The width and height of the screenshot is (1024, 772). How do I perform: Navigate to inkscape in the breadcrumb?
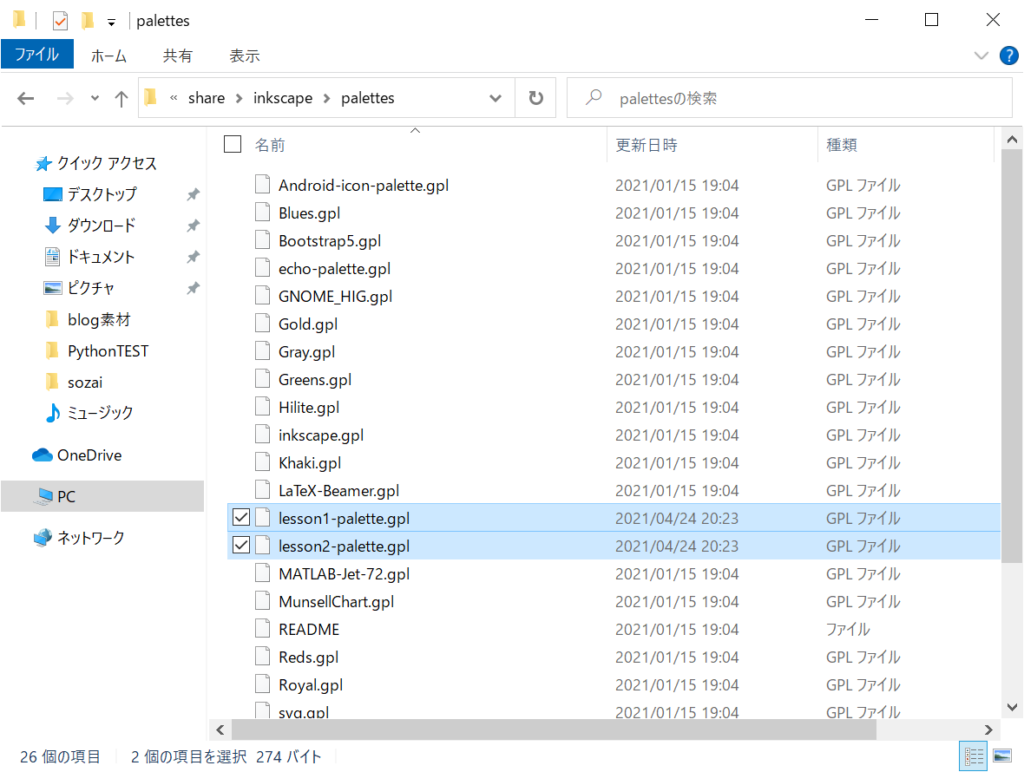coord(283,98)
